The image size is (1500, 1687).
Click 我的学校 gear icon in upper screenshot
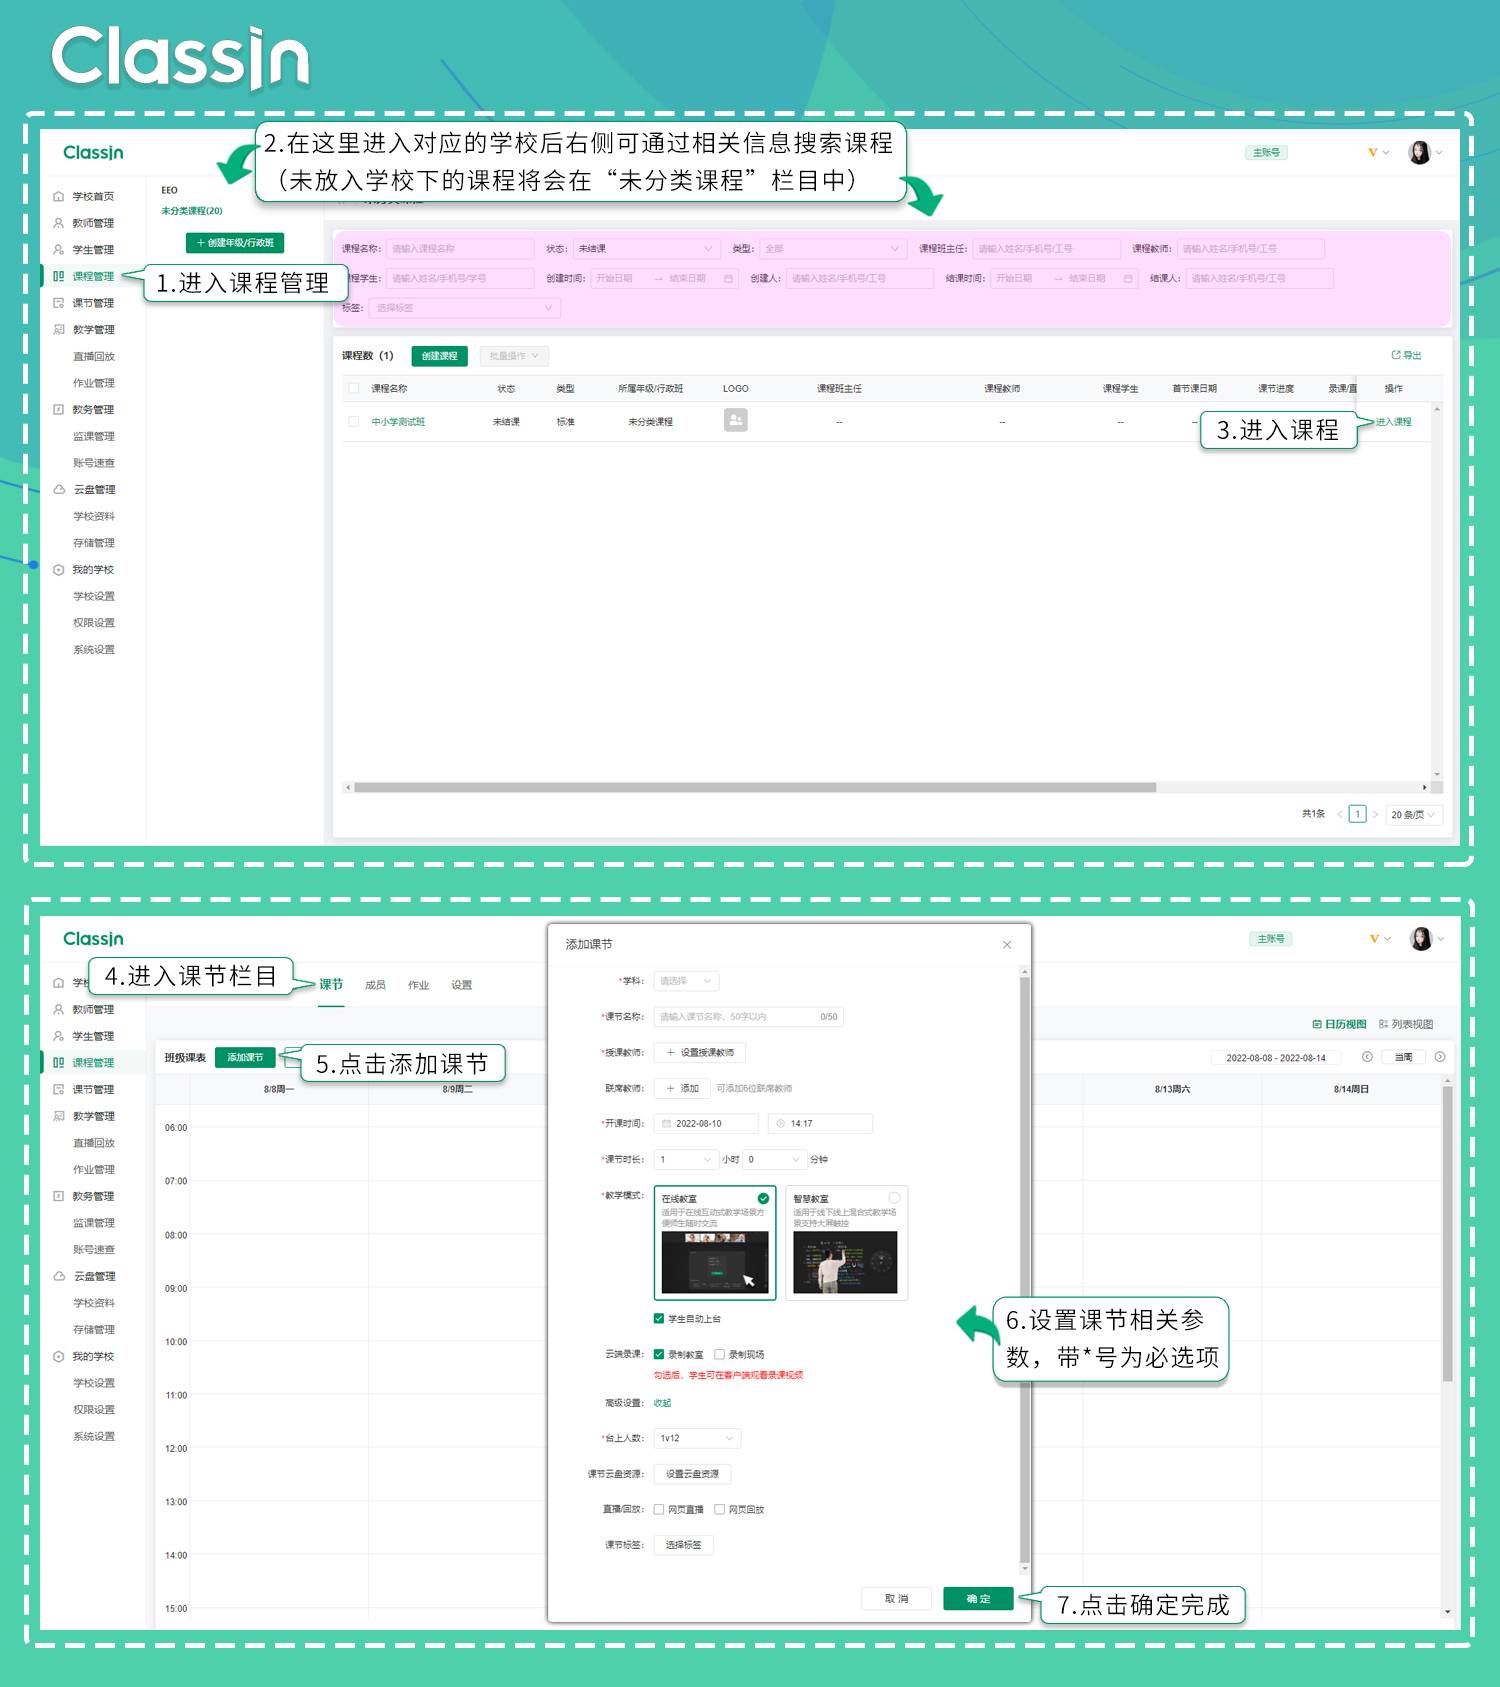pyautogui.click(x=59, y=569)
